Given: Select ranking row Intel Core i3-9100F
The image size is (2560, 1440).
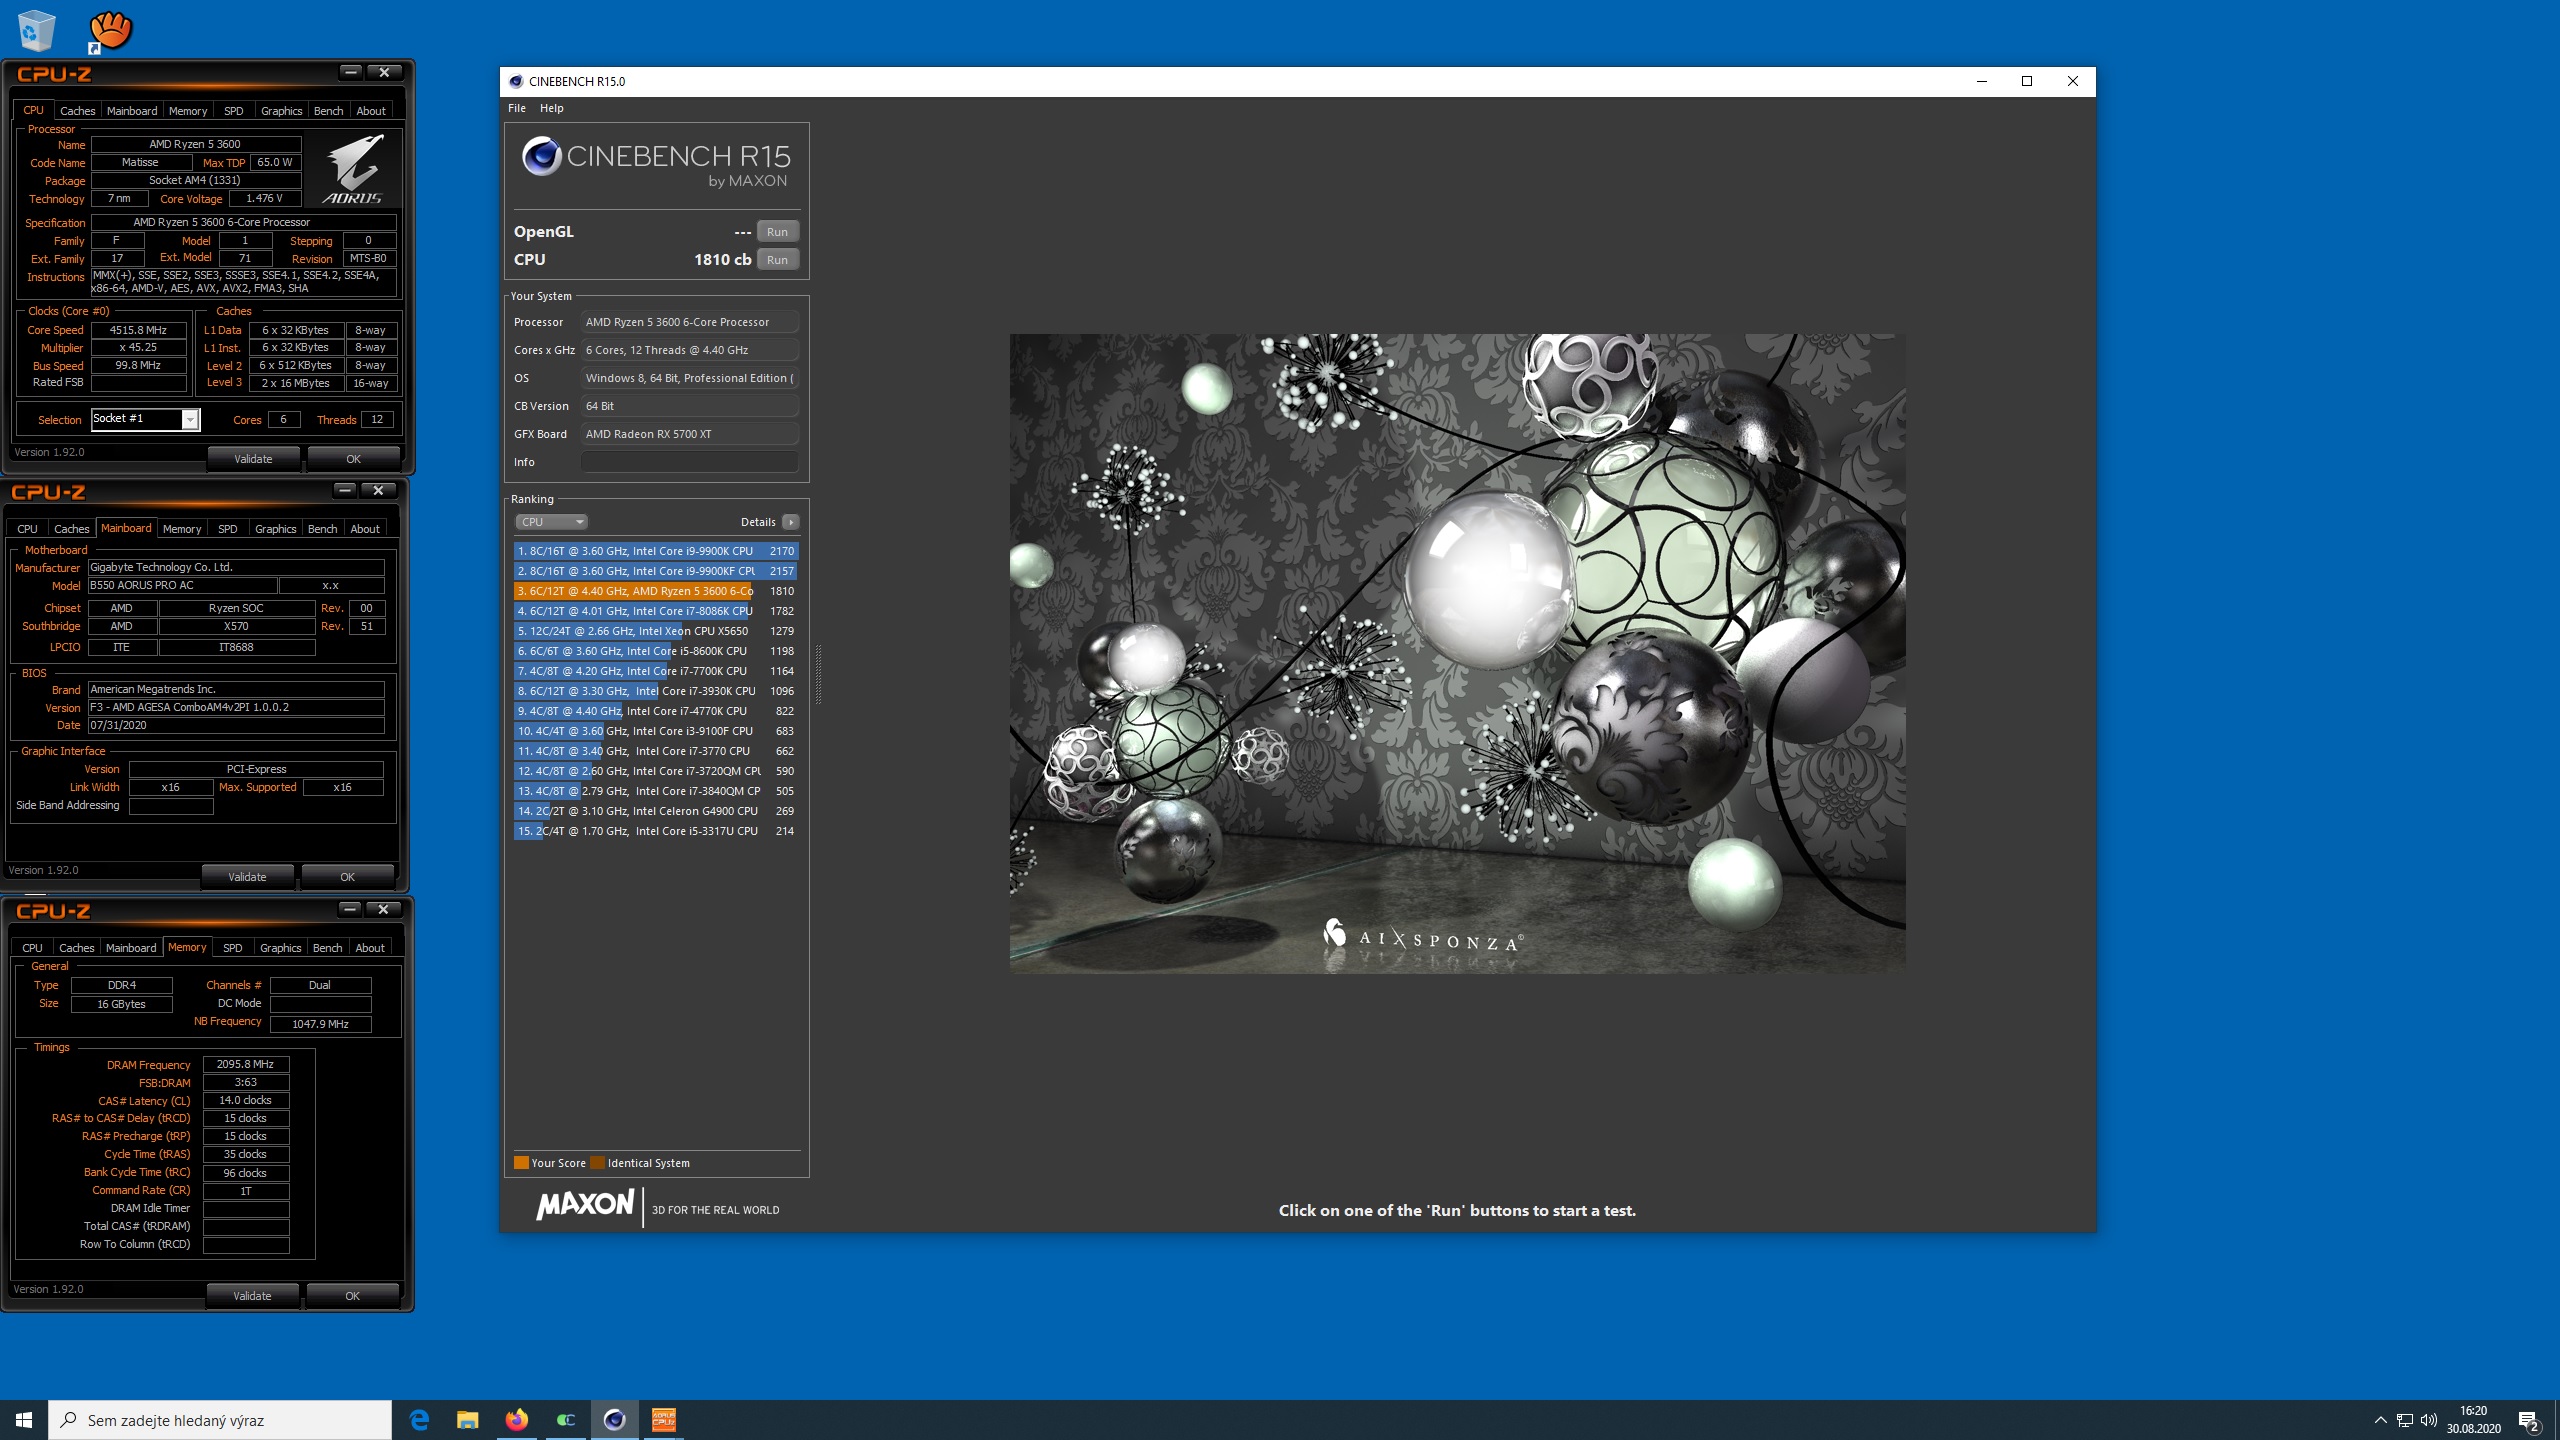Looking at the screenshot, I should click(656, 731).
